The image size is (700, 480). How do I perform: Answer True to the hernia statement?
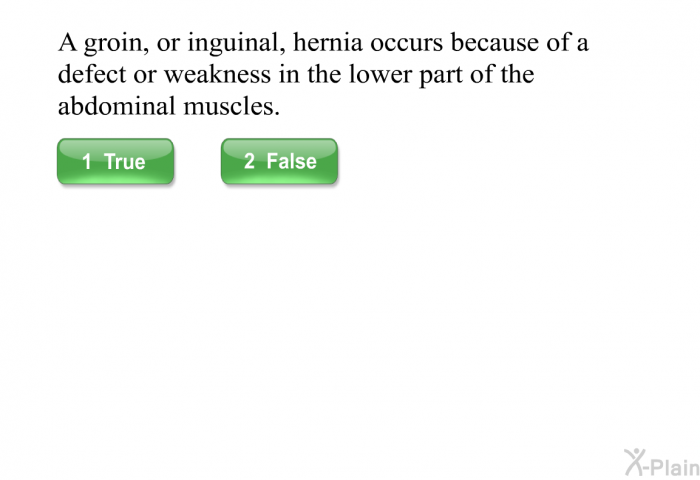click(x=115, y=162)
